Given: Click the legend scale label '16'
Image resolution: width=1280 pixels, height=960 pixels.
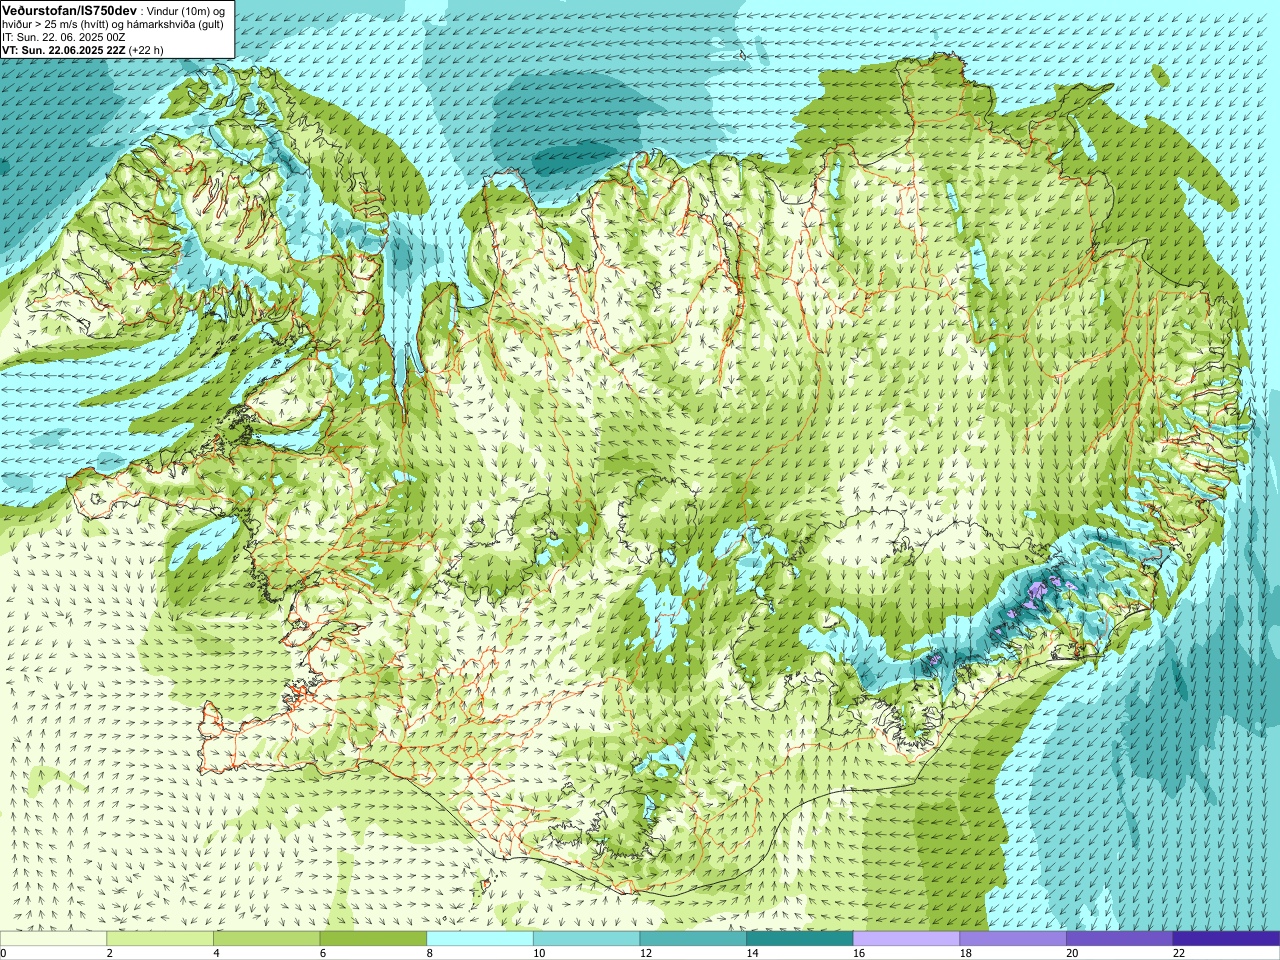Looking at the screenshot, I should (x=859, y=953).
